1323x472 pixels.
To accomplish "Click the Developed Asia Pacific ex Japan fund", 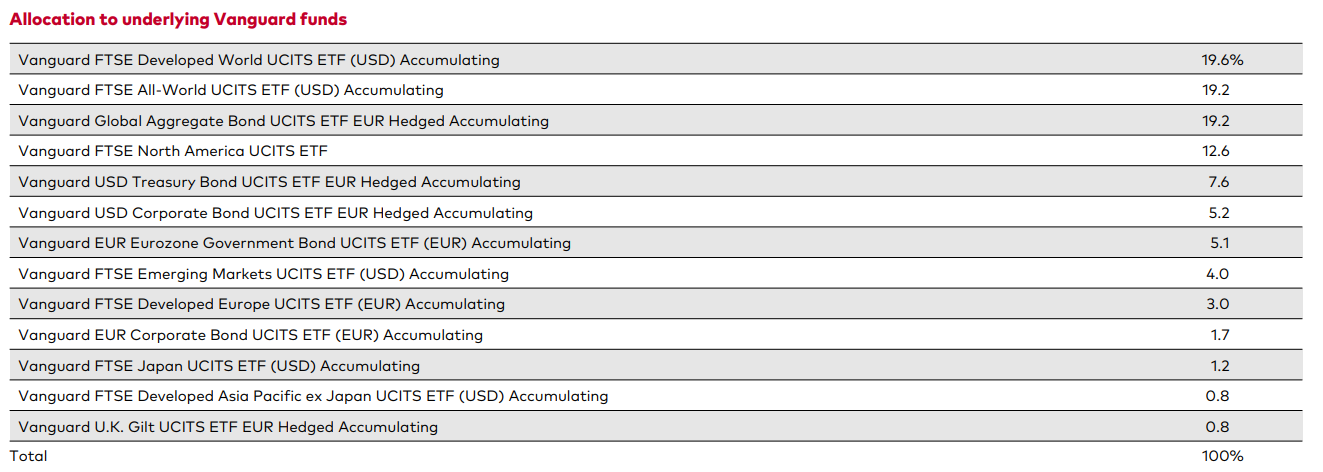I will 313,396.
